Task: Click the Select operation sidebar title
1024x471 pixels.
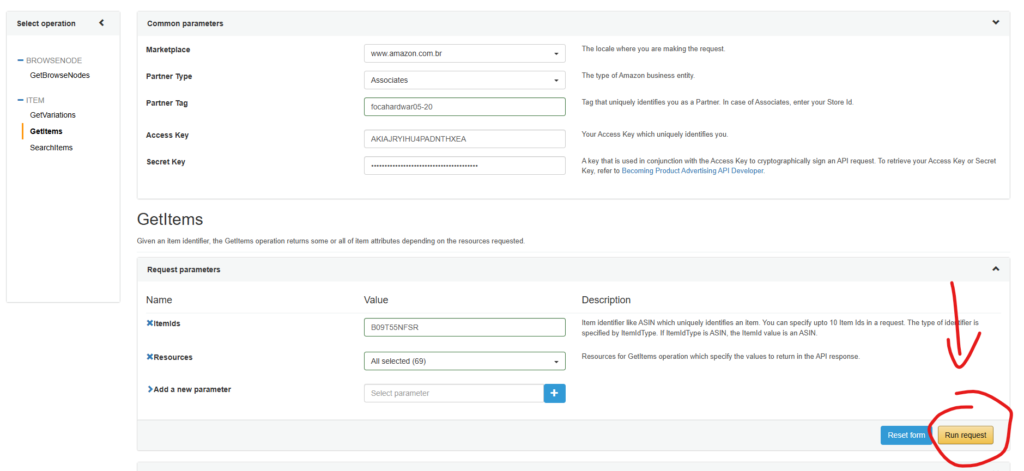Action: (46, 24)
